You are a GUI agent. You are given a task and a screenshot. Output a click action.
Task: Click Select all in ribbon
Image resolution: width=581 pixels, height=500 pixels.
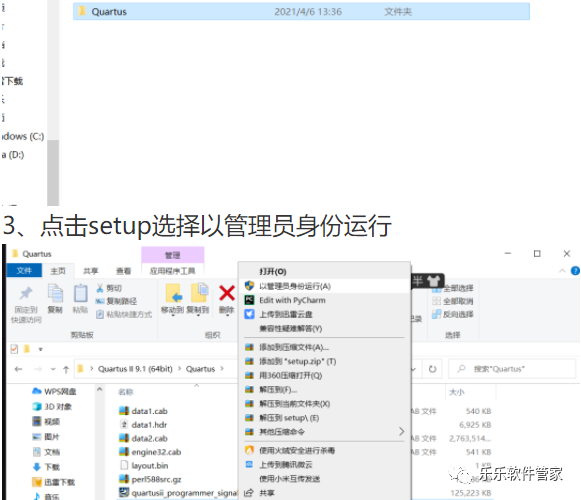453,288
